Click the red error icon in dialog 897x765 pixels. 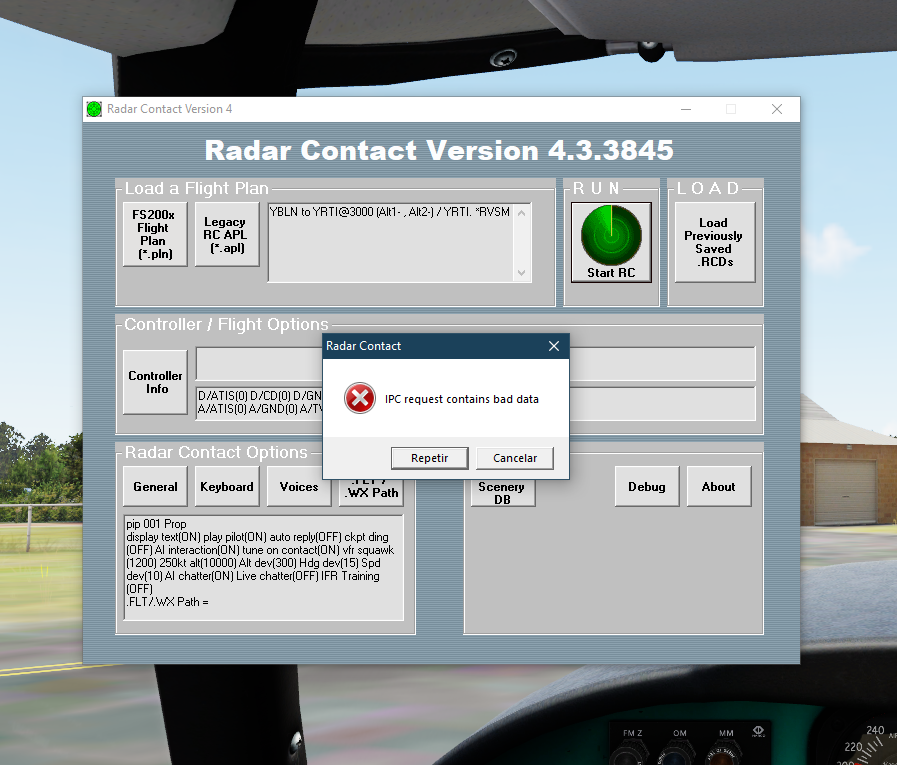(360, 398)
